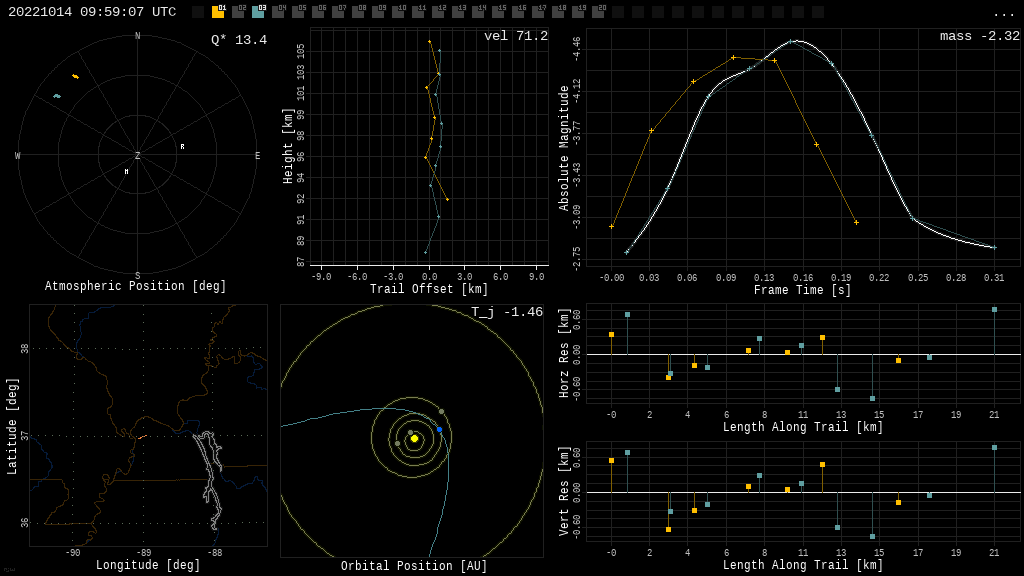Open the three-dots menu at top right
The image size is (1024, 576).
point(1003,13)
